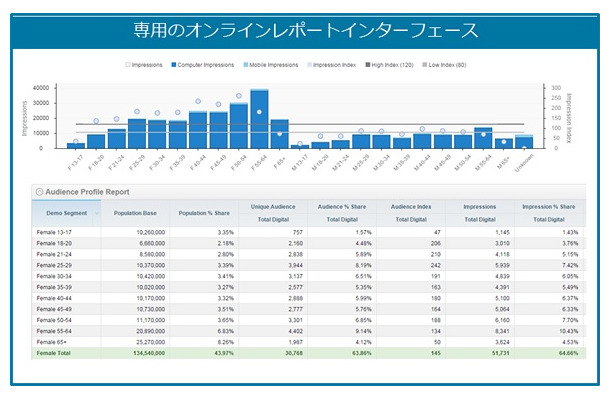The image size is (610, 400).
Task: Click the Audience Index column header
Action: 411,207
